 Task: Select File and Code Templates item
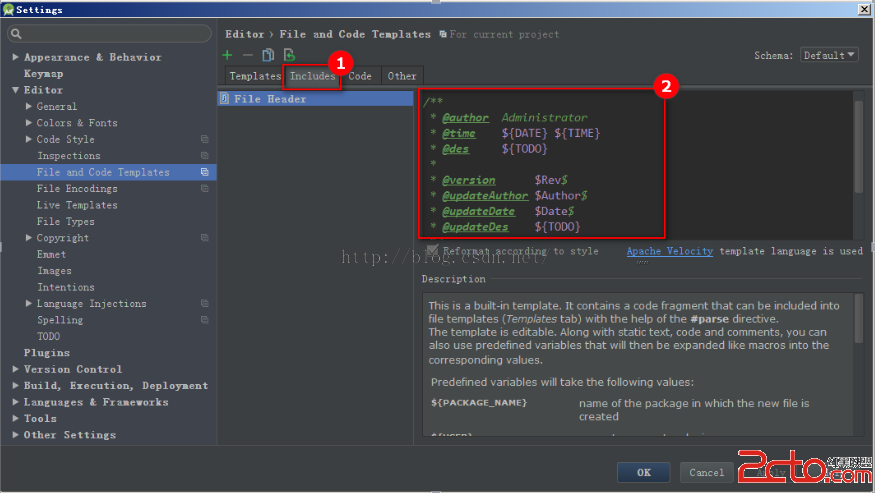[x=108, y=172]
